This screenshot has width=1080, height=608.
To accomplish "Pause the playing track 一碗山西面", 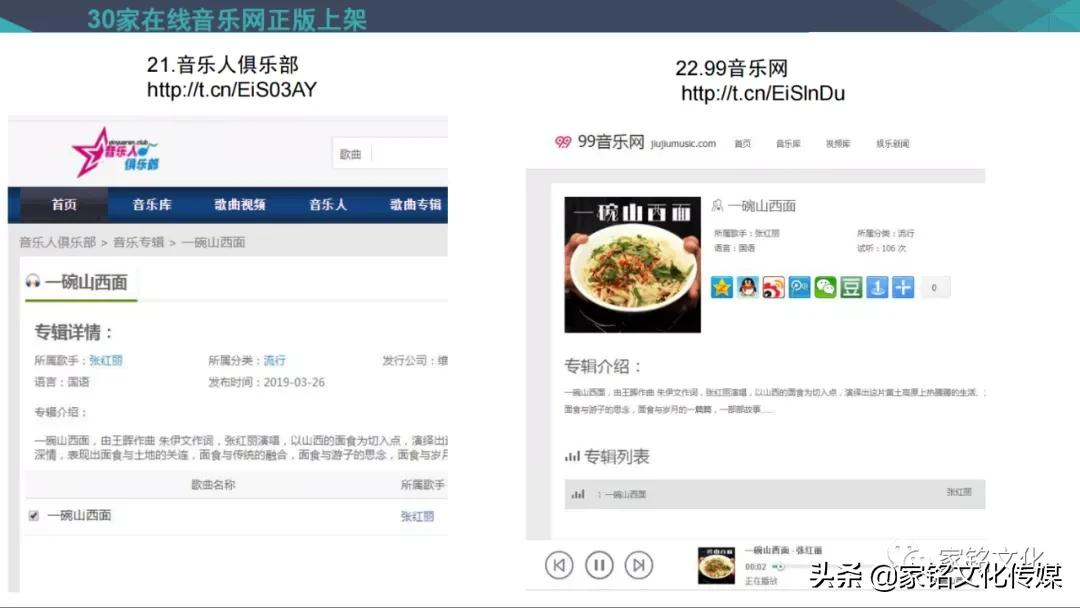I will point(599,565).
